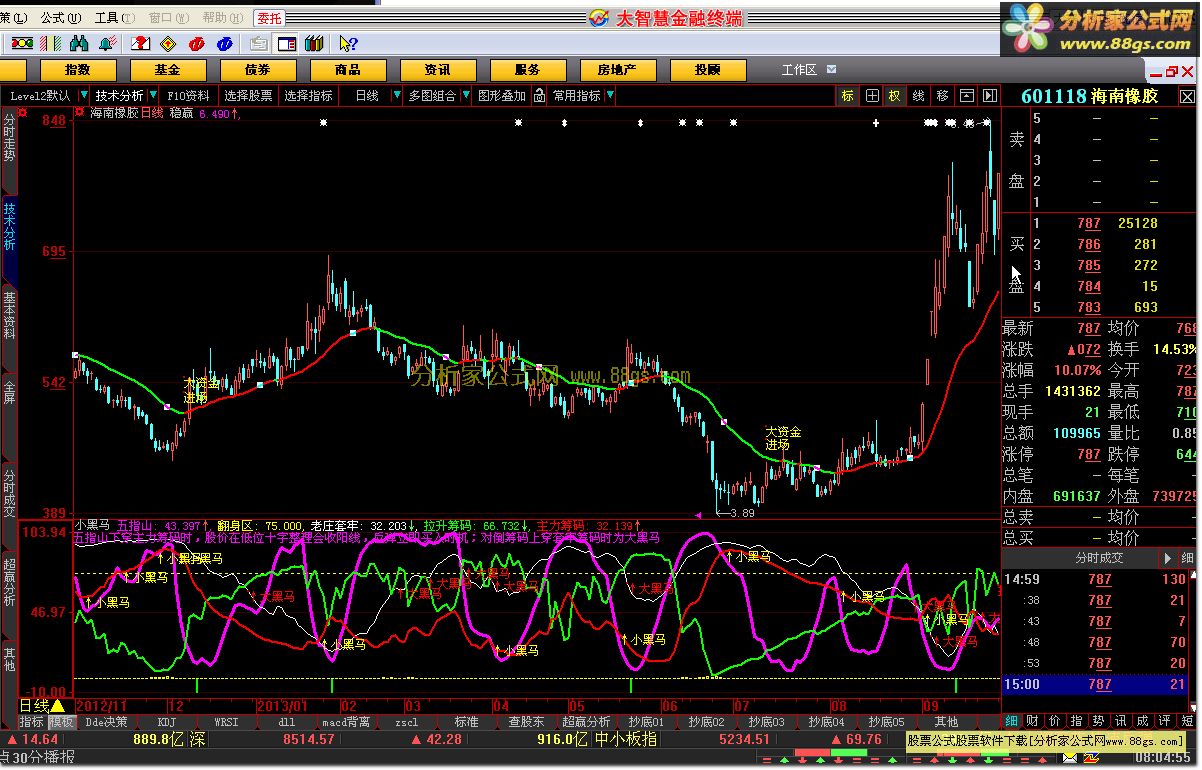
Task: Click F10资料 in the toolbar
Action: point(188,95)
